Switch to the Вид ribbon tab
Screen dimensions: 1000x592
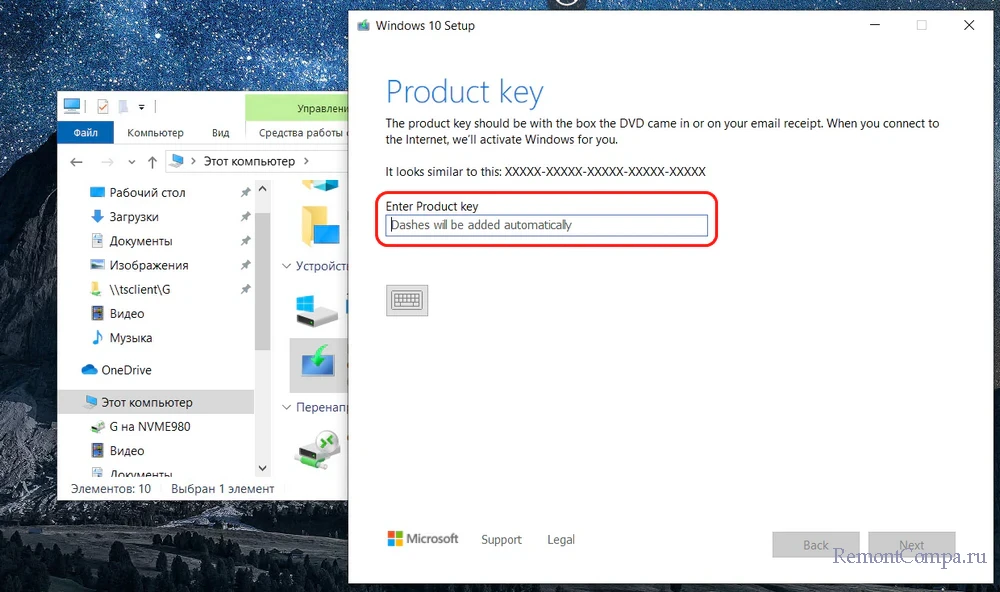(221, 133)
